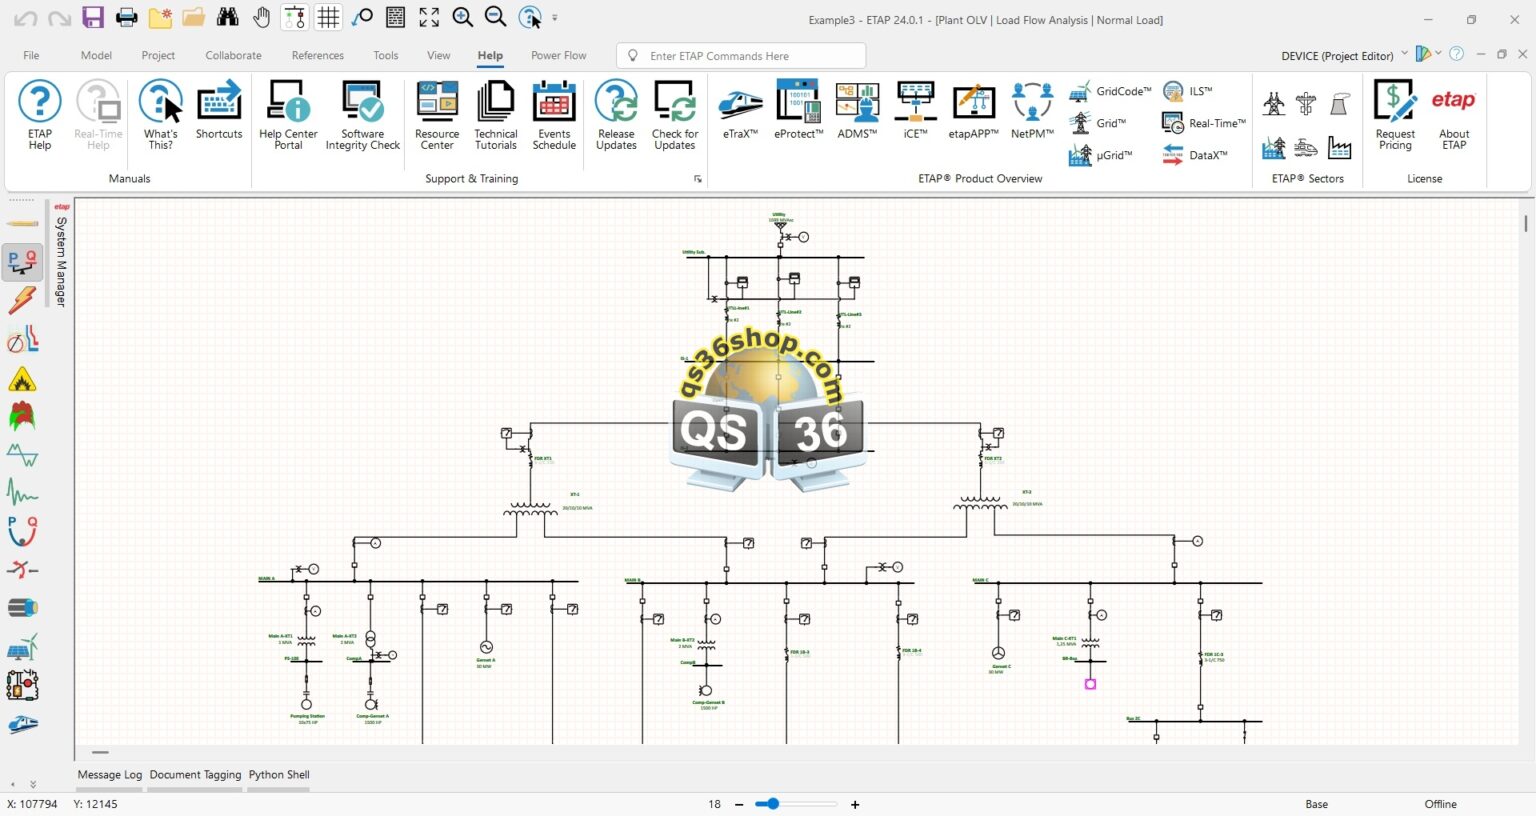The height and width of the screenshot is (816, 1536).
Task: Select the eTraX train icon in sidebar
Action: click(22, 725)
